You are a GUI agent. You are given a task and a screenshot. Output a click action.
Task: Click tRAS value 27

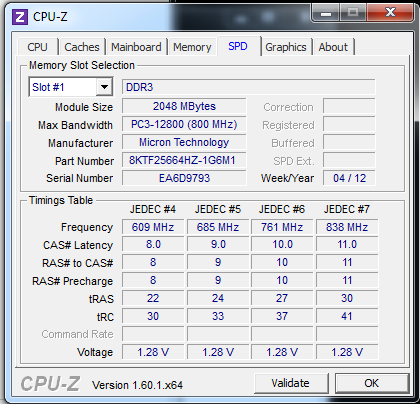point(282,298)
